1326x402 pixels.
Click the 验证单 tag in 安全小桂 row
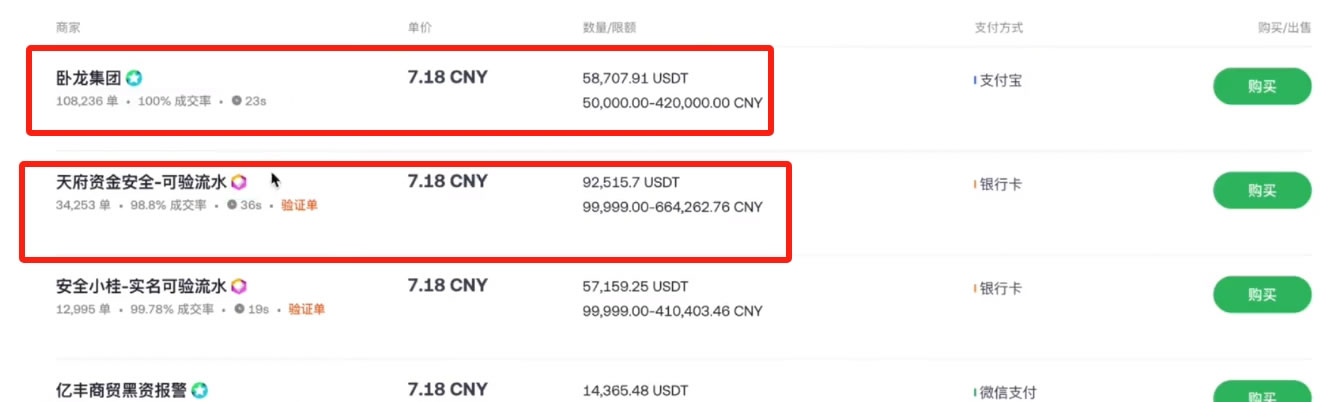pyautogui.click(x=307, y=309)
